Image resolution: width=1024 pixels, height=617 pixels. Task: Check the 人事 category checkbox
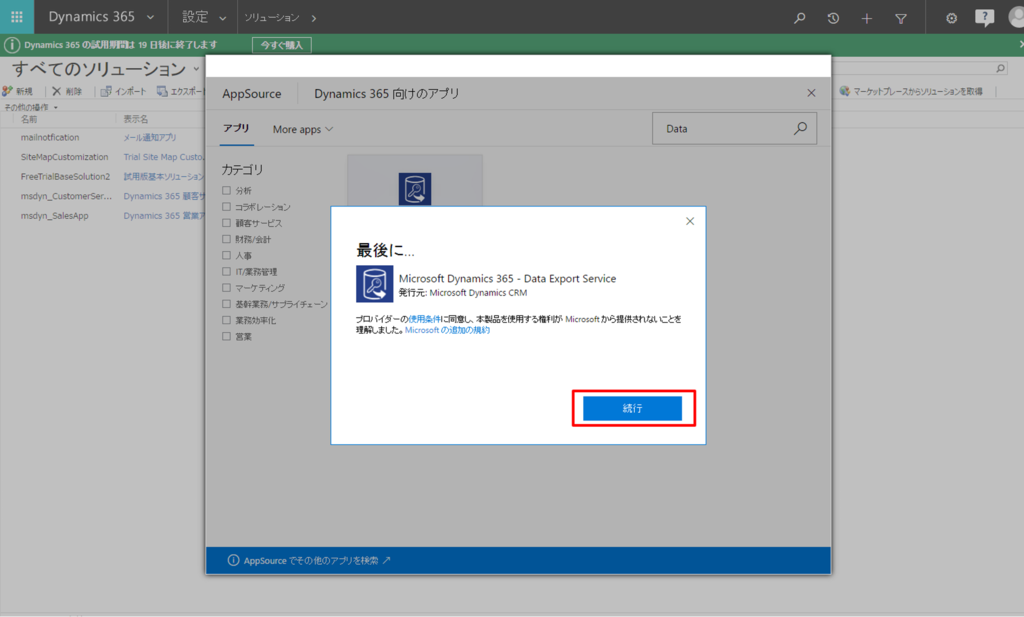pos(226,255)
